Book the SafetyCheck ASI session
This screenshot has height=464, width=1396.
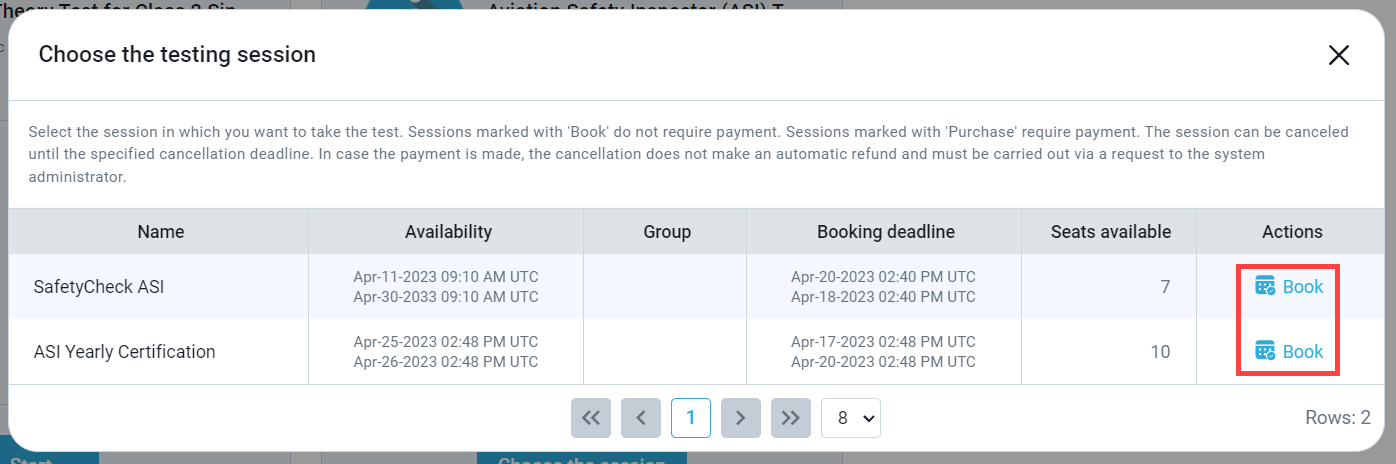[1302, 287]
